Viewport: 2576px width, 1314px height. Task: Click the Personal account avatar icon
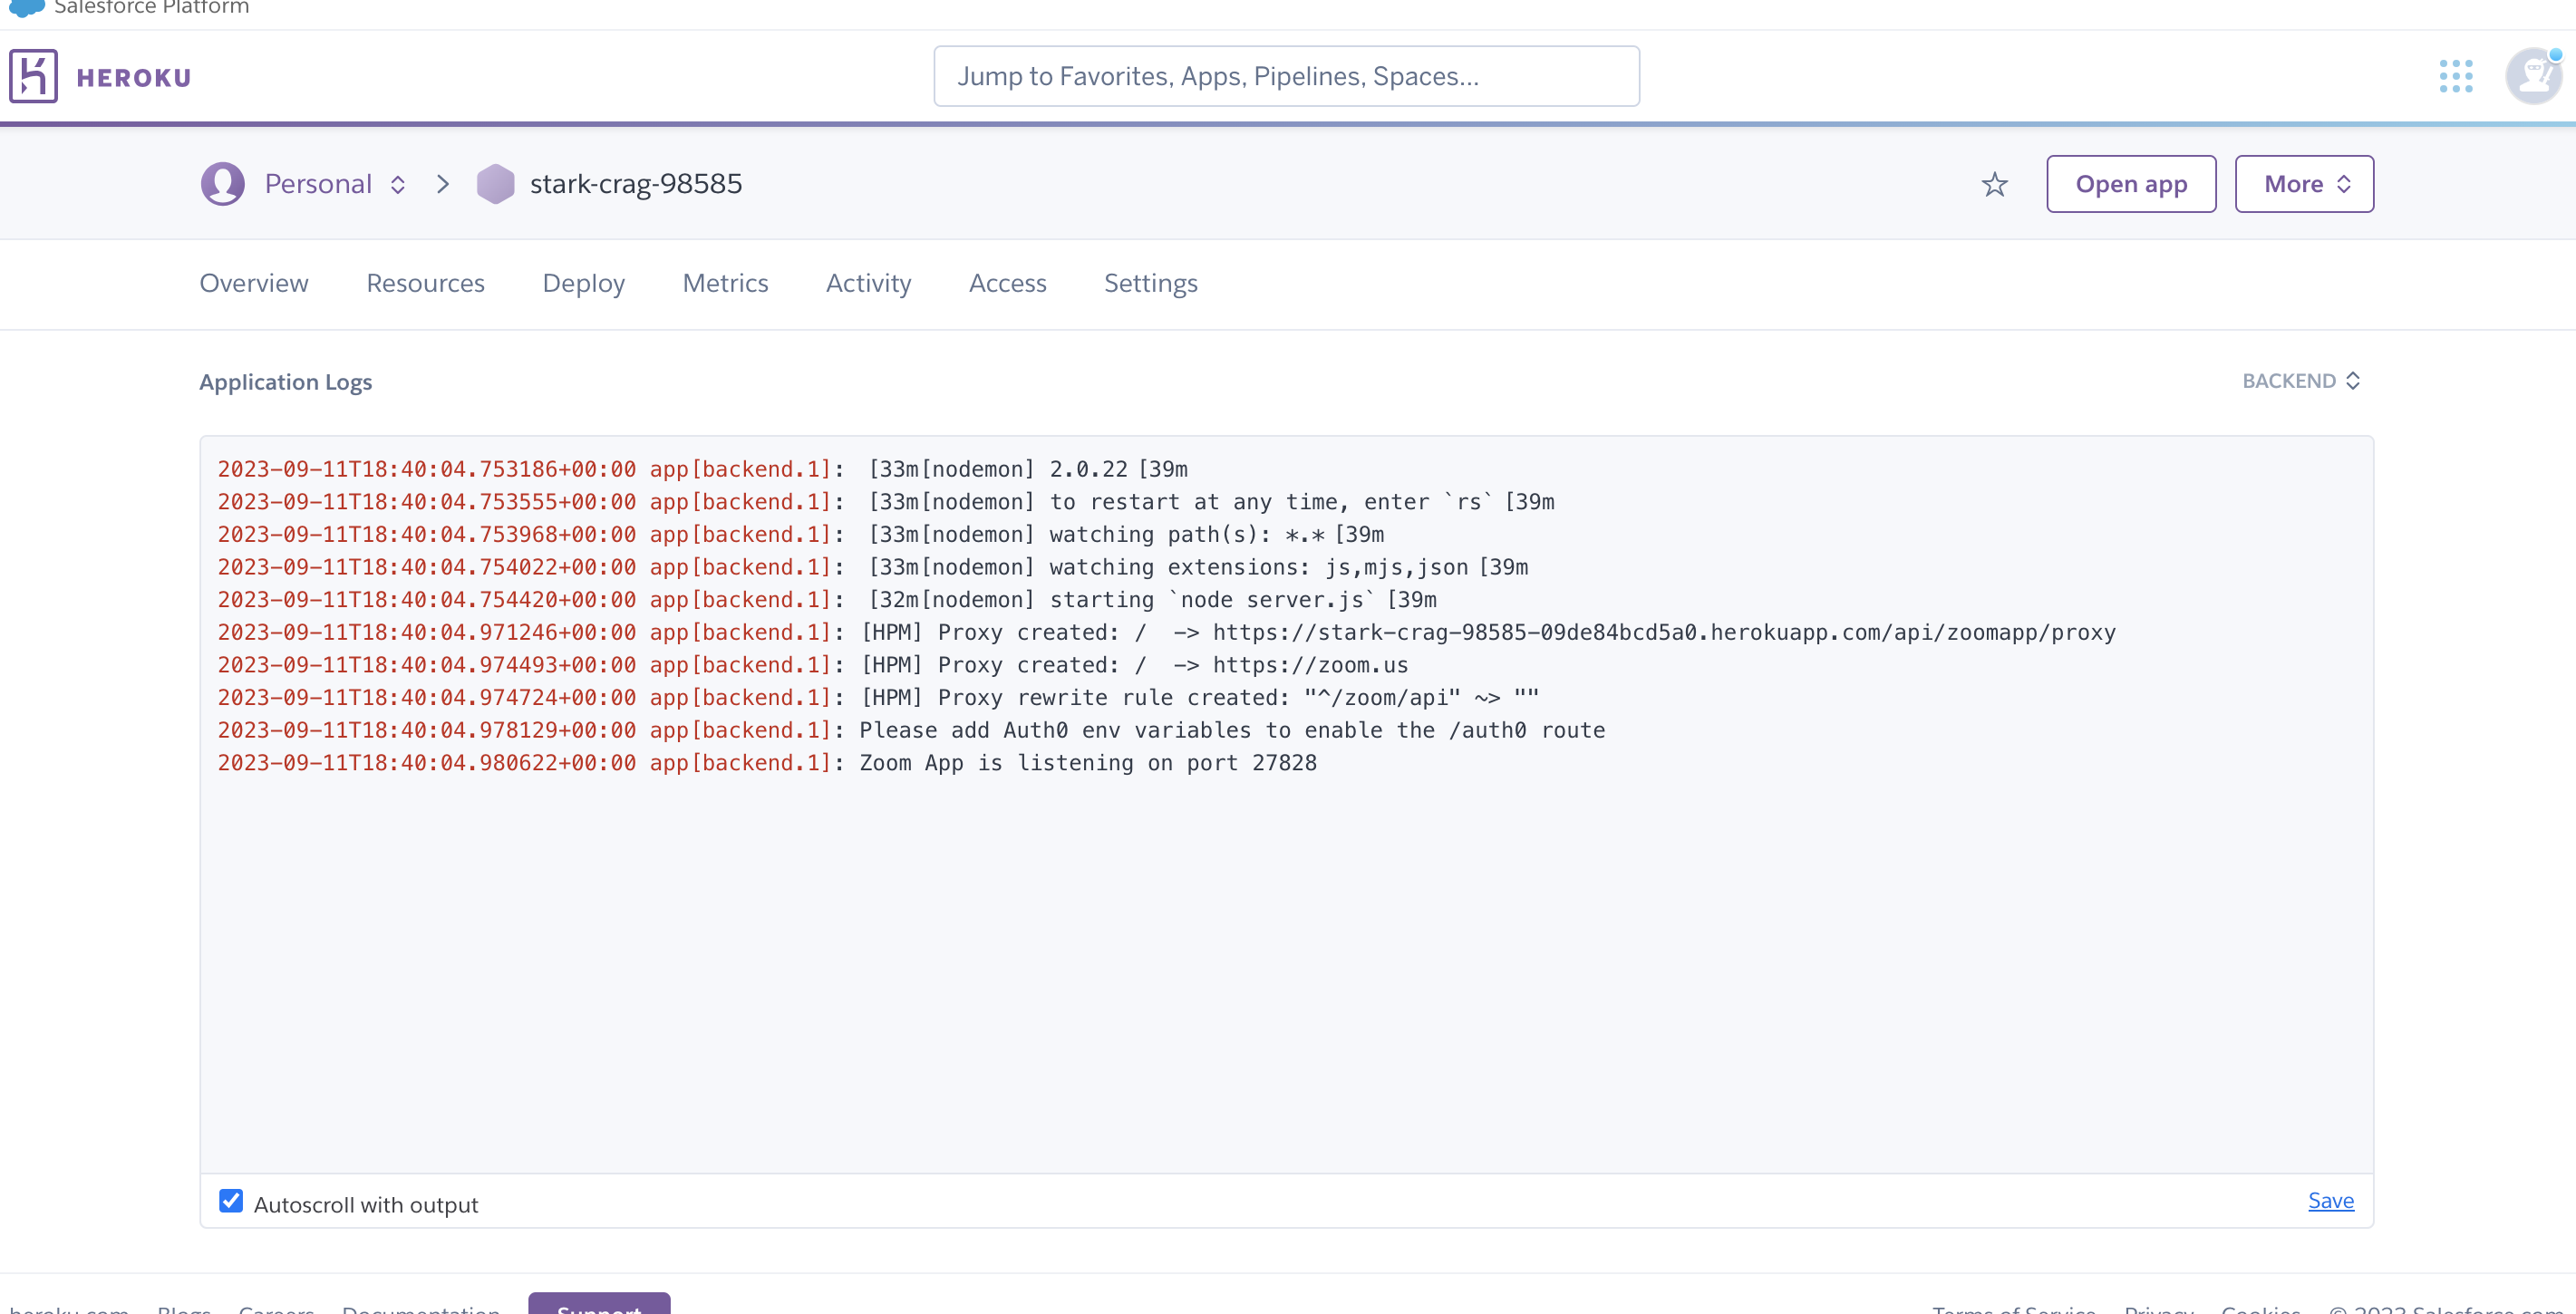223,184
